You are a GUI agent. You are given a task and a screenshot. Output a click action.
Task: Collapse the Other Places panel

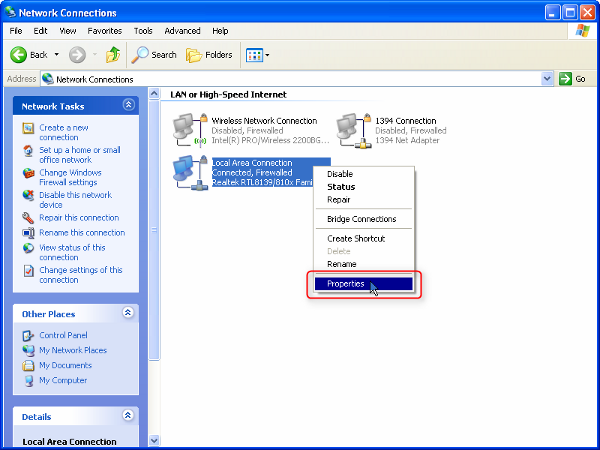128,313
